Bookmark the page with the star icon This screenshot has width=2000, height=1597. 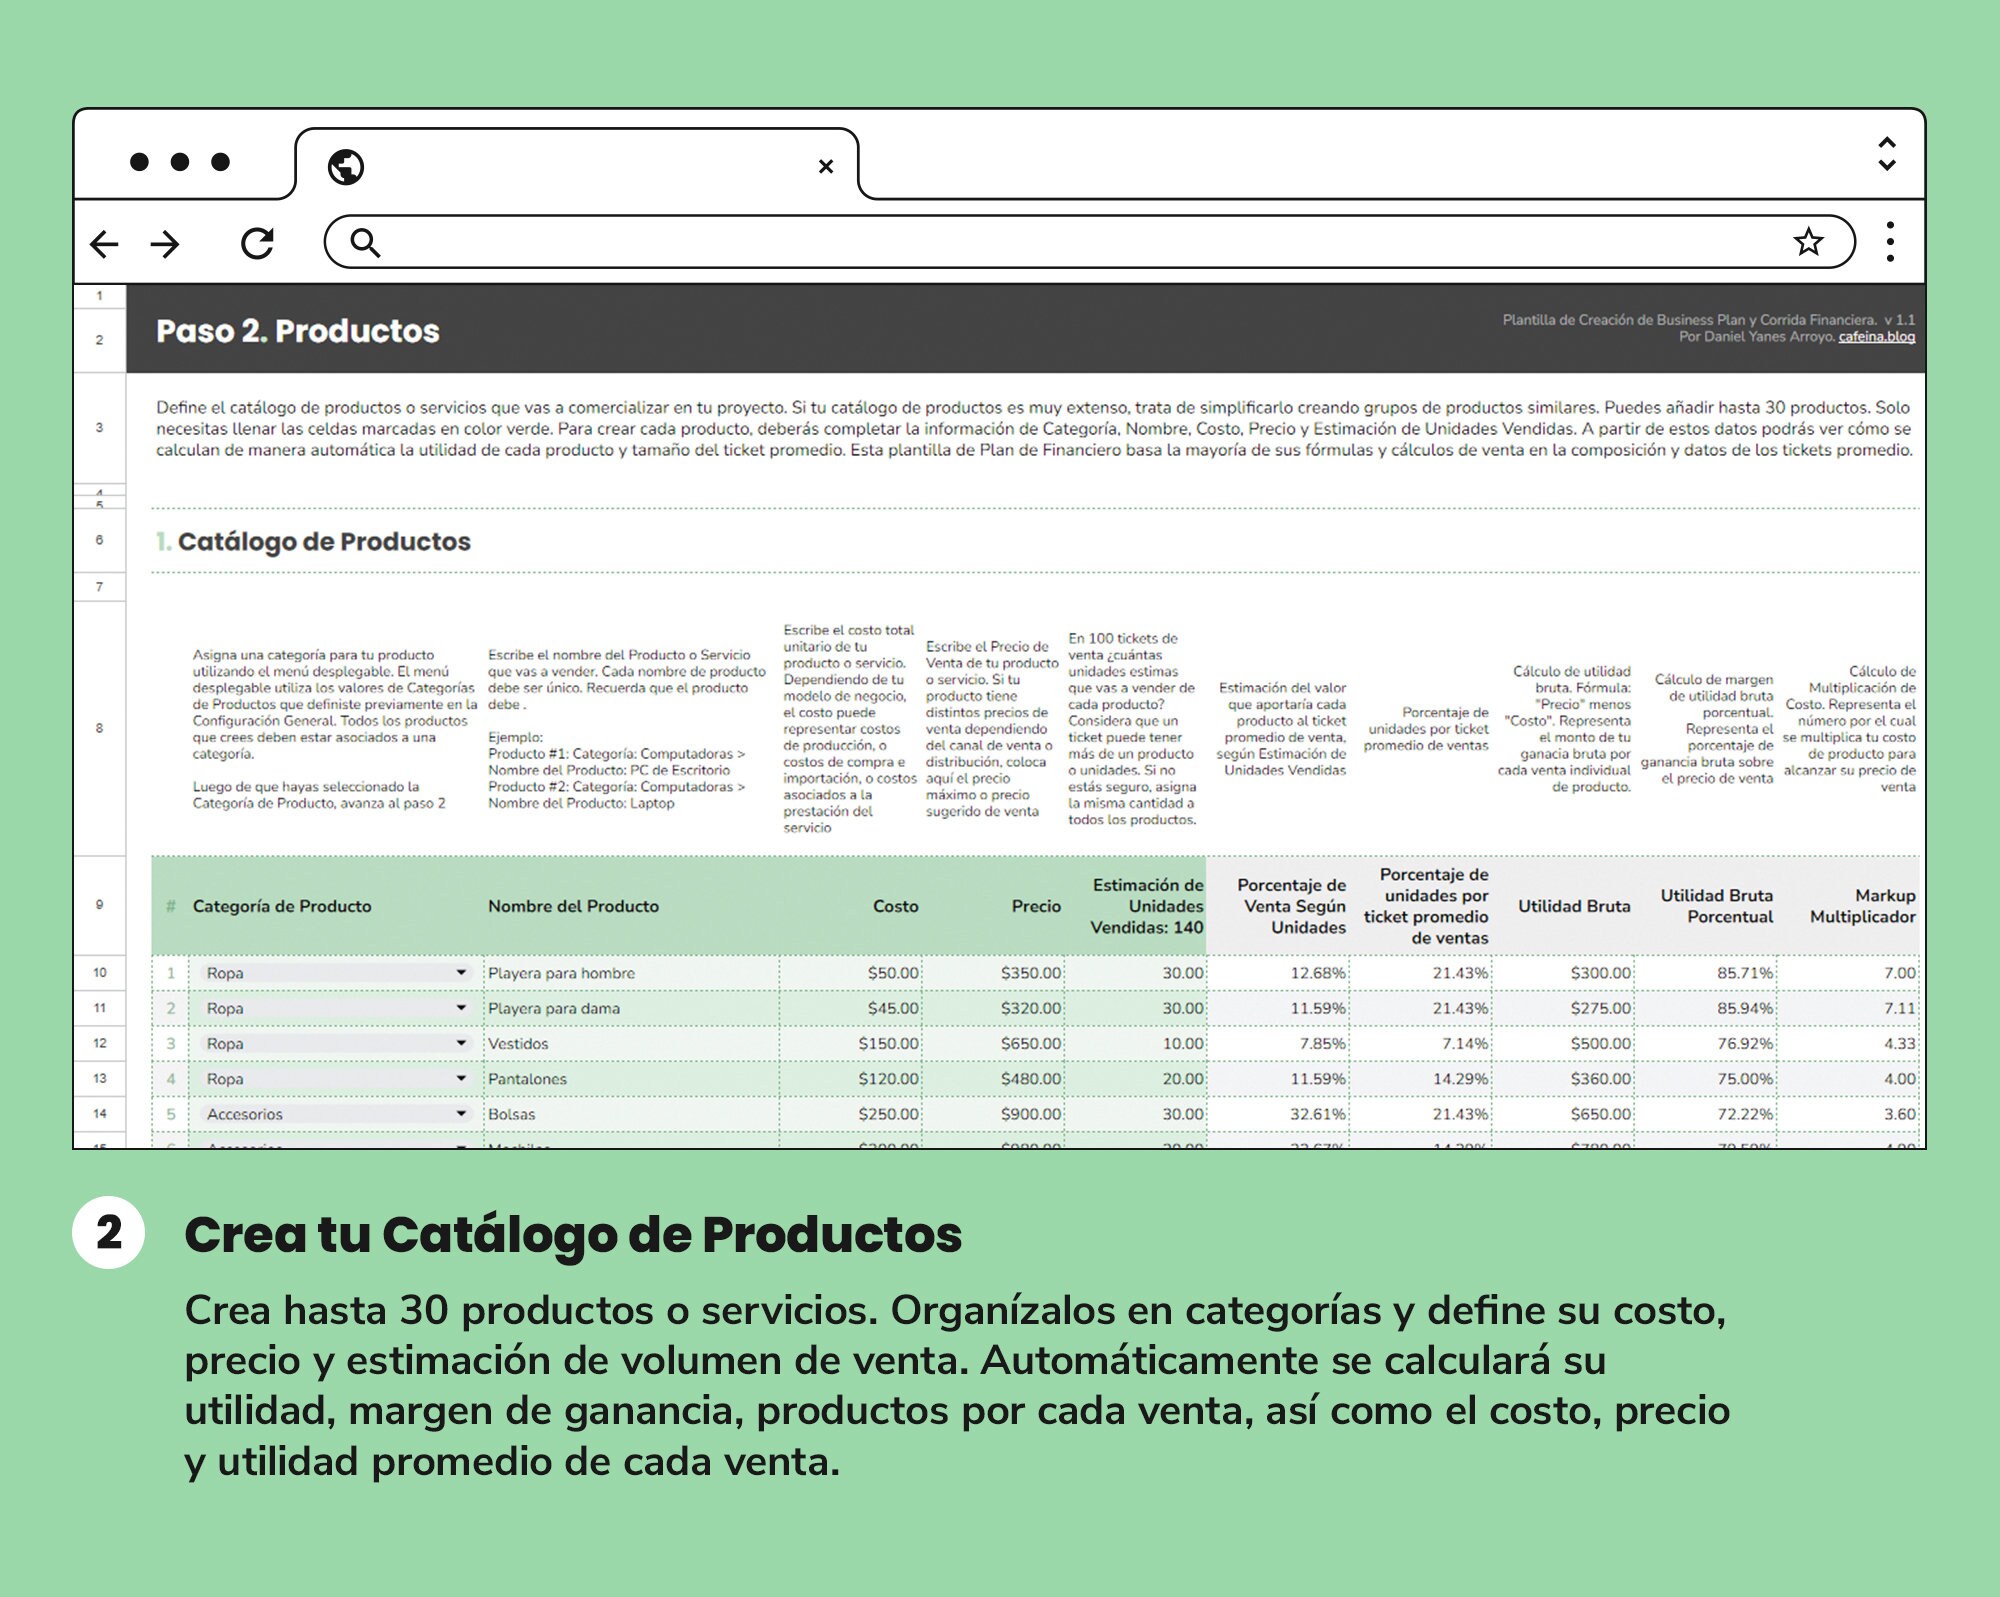(1809, 240)
